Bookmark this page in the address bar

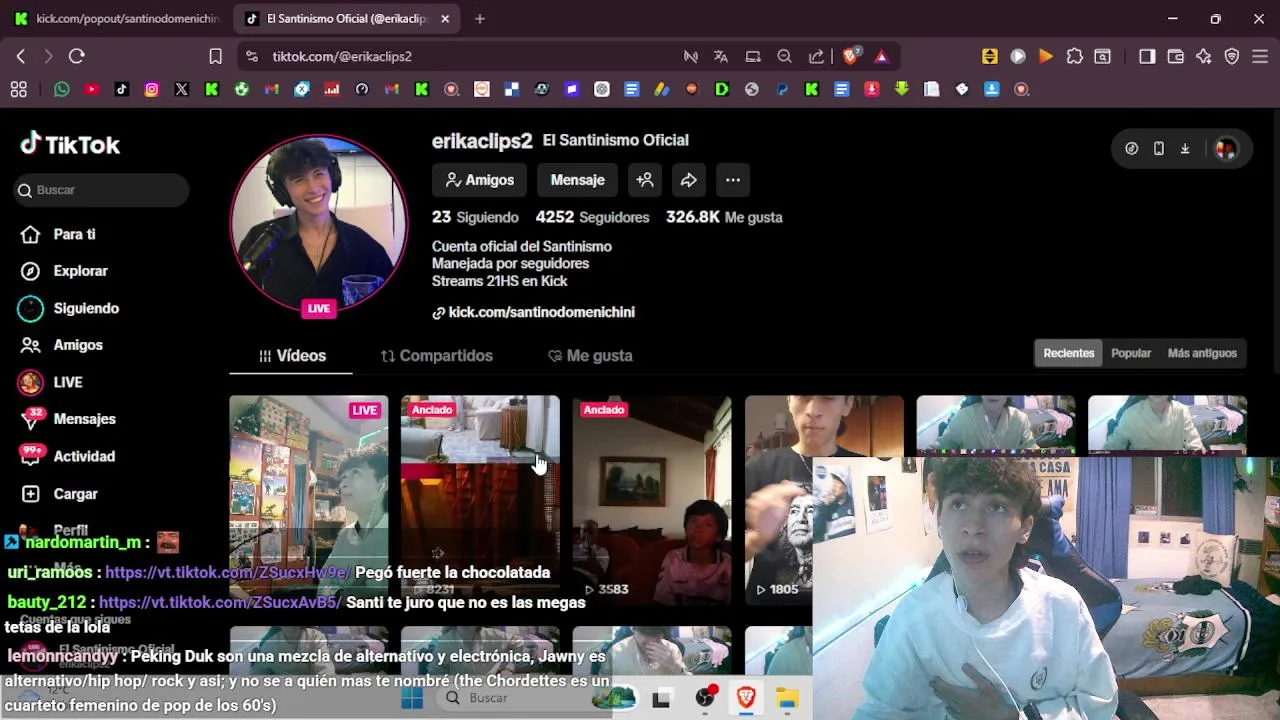[x=215, y=57]
